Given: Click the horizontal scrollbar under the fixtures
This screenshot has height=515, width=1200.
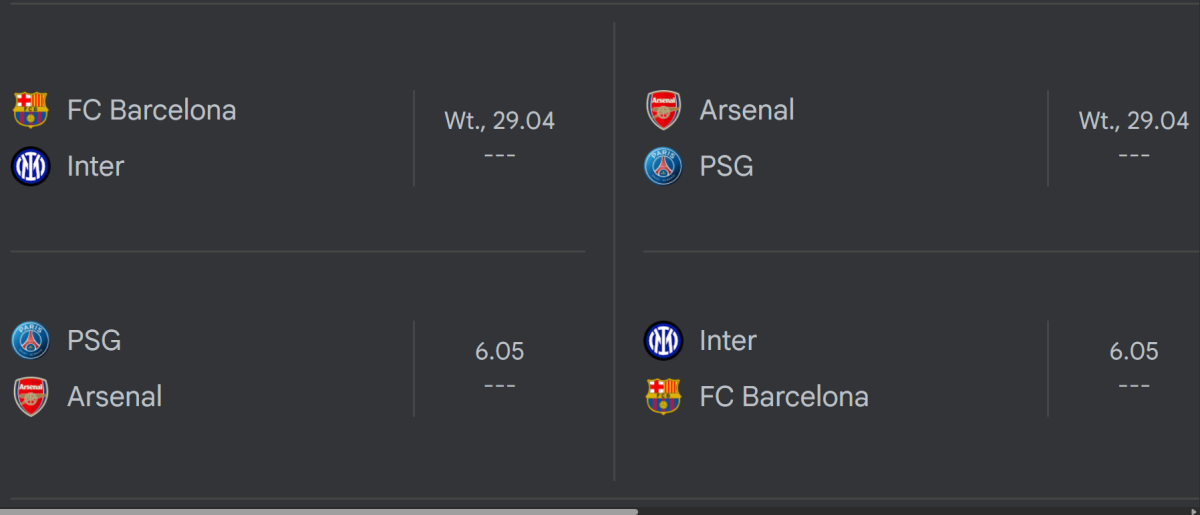Looking at the screenshot, I should [x=320, y=511].
